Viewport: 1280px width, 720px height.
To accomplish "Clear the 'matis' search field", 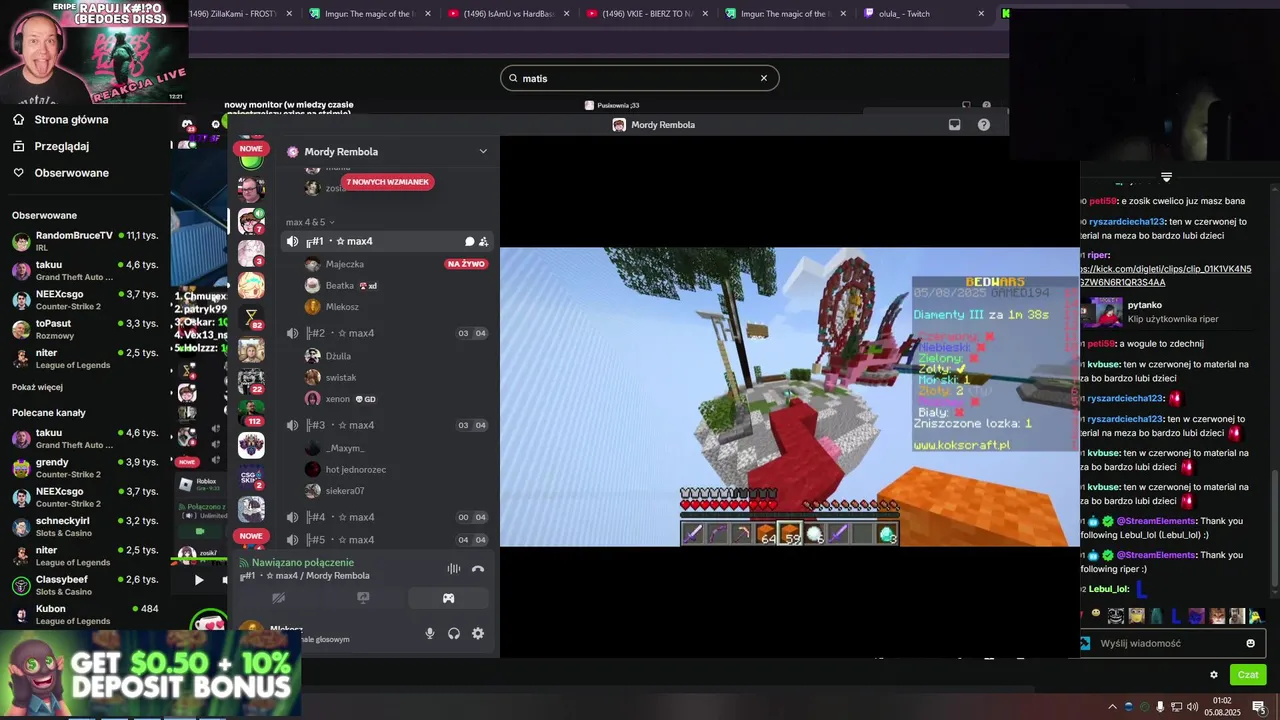I will pyautogui.click(x=764, y=78).
